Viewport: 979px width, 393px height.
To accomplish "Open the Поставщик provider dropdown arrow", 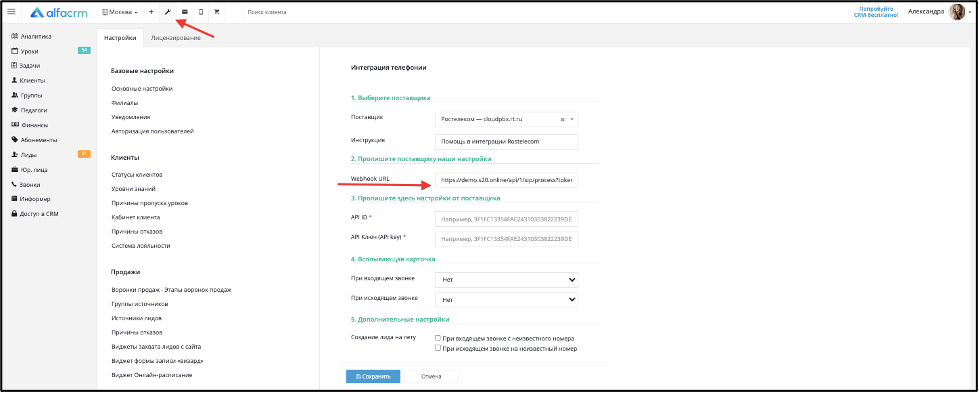I will click(x=572, y=119).
